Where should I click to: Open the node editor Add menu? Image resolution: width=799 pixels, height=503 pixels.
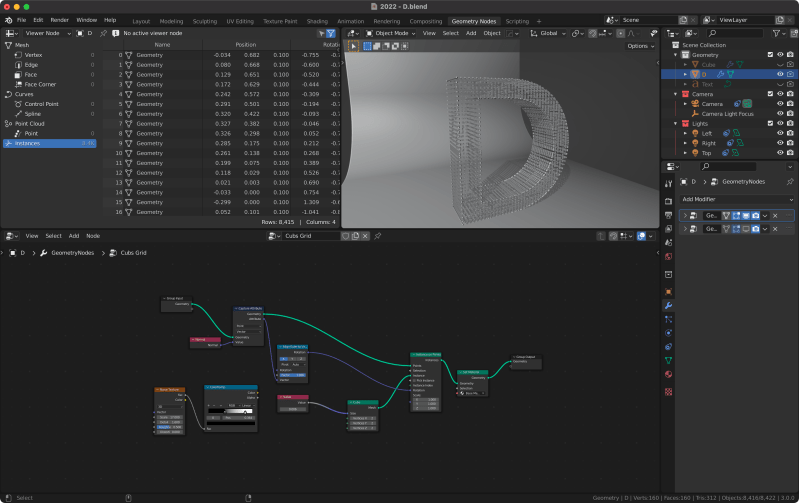tap(74, 236)
